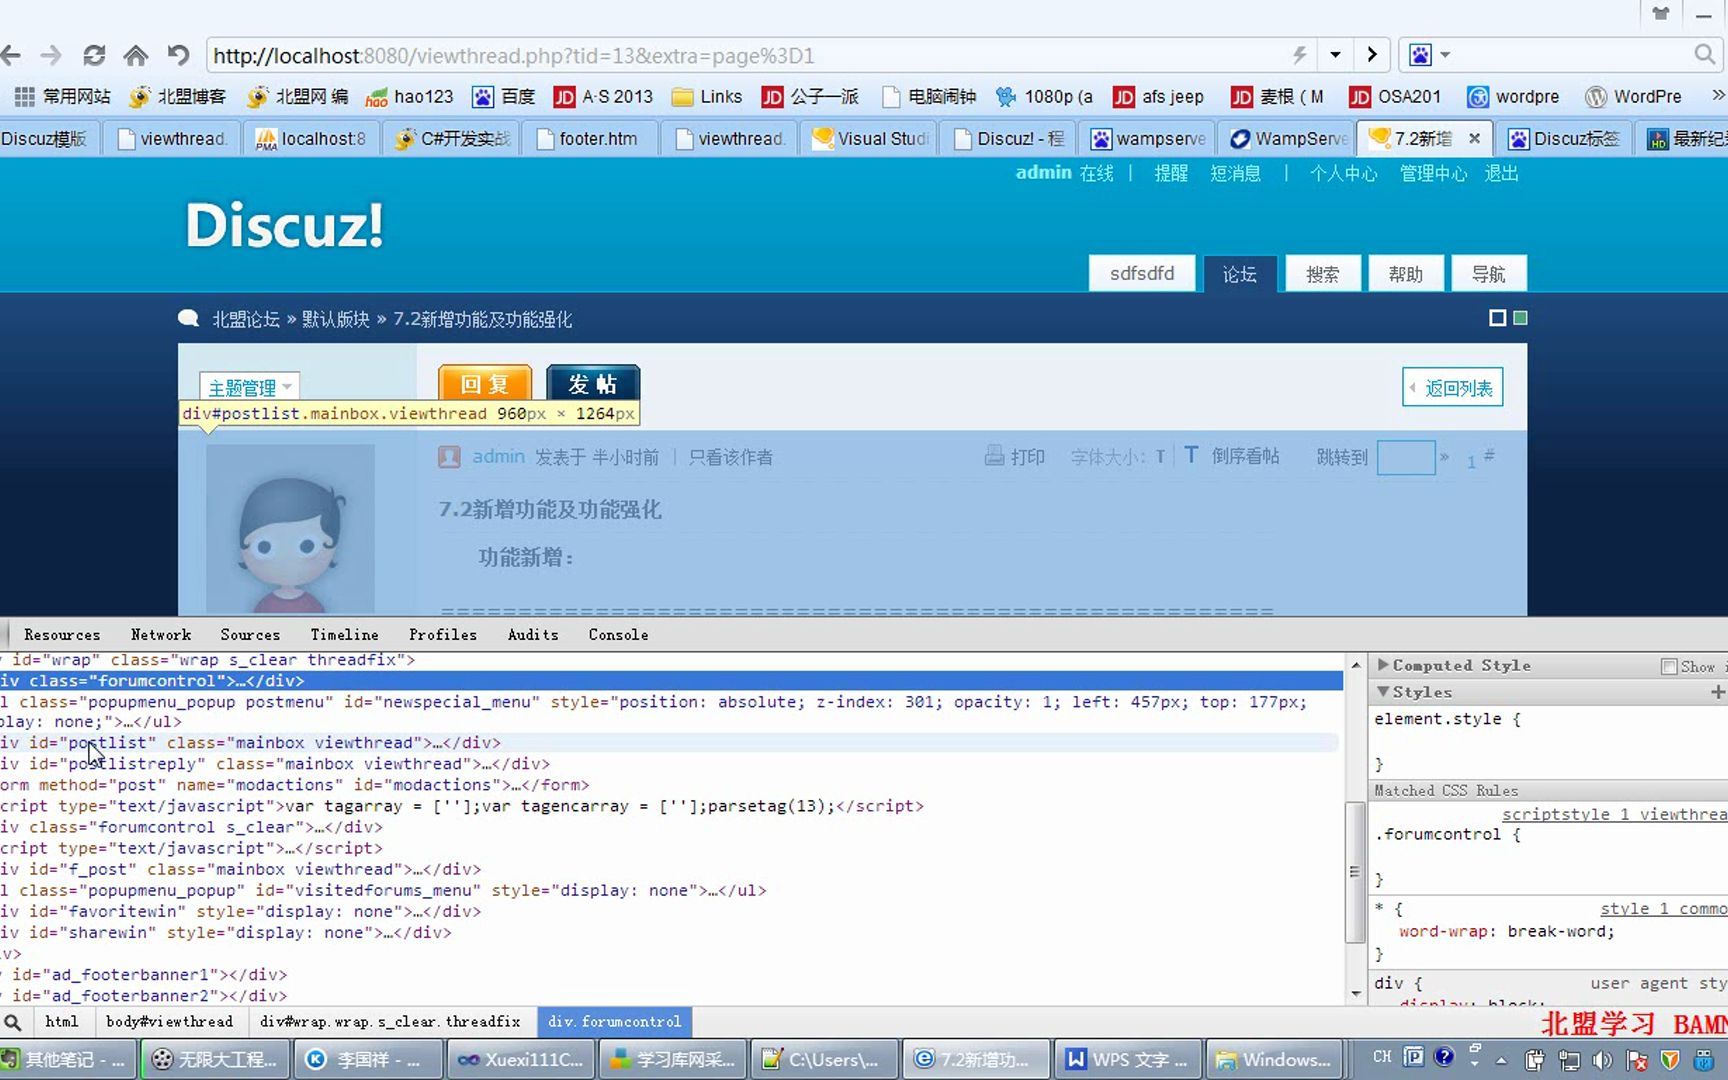Viewport: 1728px width, 1080px height.
Task: Open the 短消息 link in the header
Action: click(1235, 173)
